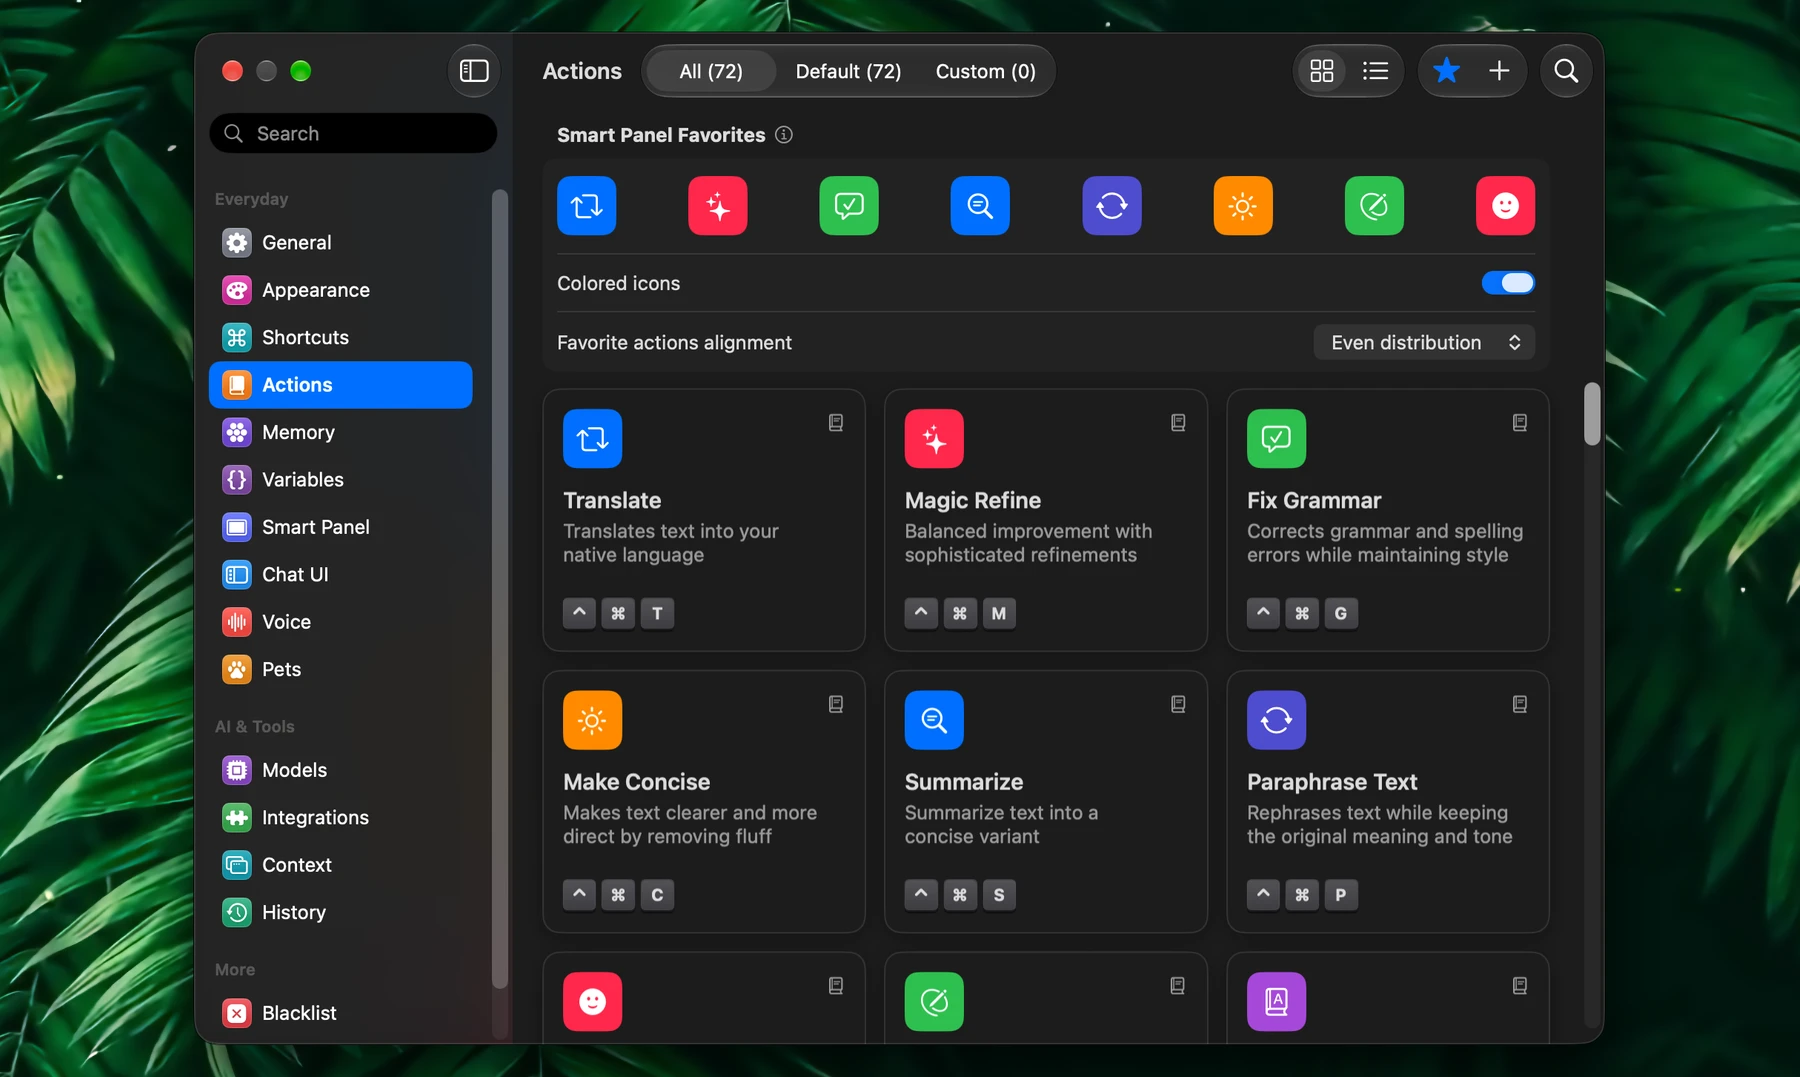Open the Summarize action card title
The image size is (1800, 1077).
tap(964, 782)
